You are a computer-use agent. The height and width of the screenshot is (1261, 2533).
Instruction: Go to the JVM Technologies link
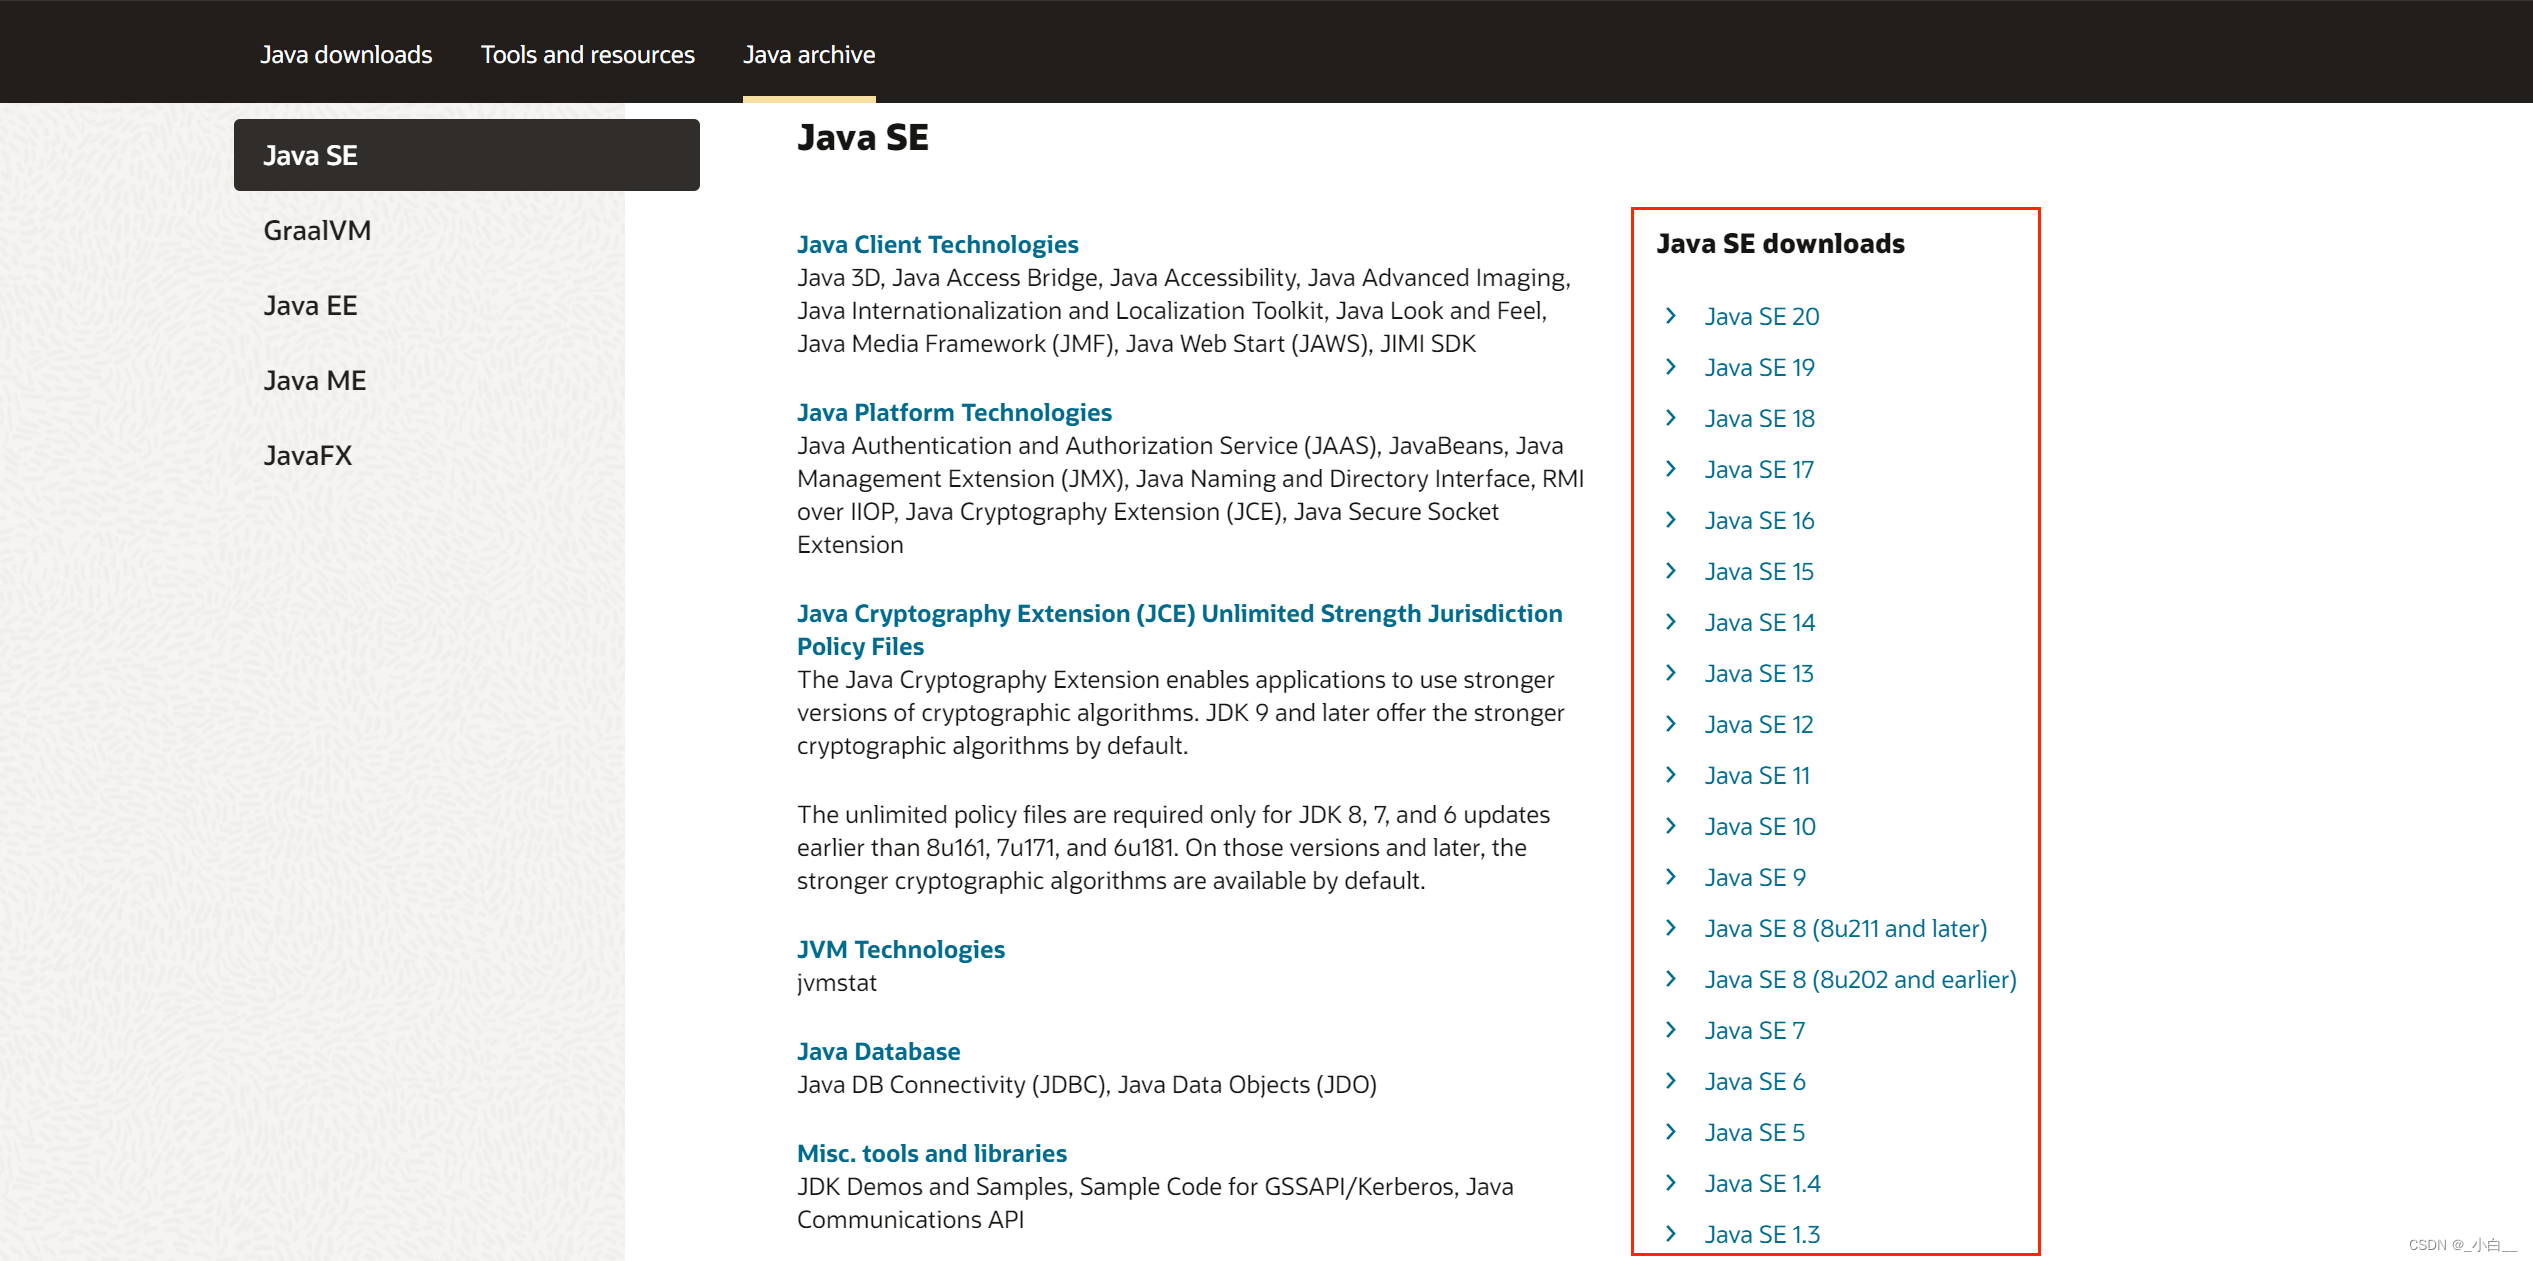coord(900,950)
